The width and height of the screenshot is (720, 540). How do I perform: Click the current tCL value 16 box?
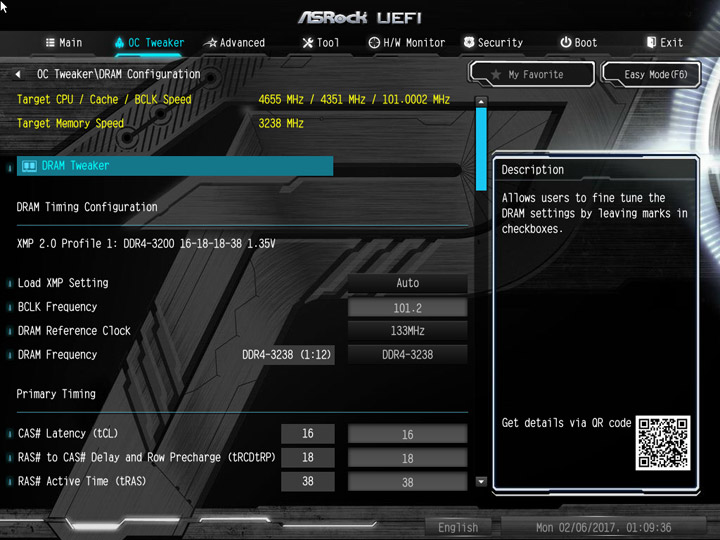(308, 433)
